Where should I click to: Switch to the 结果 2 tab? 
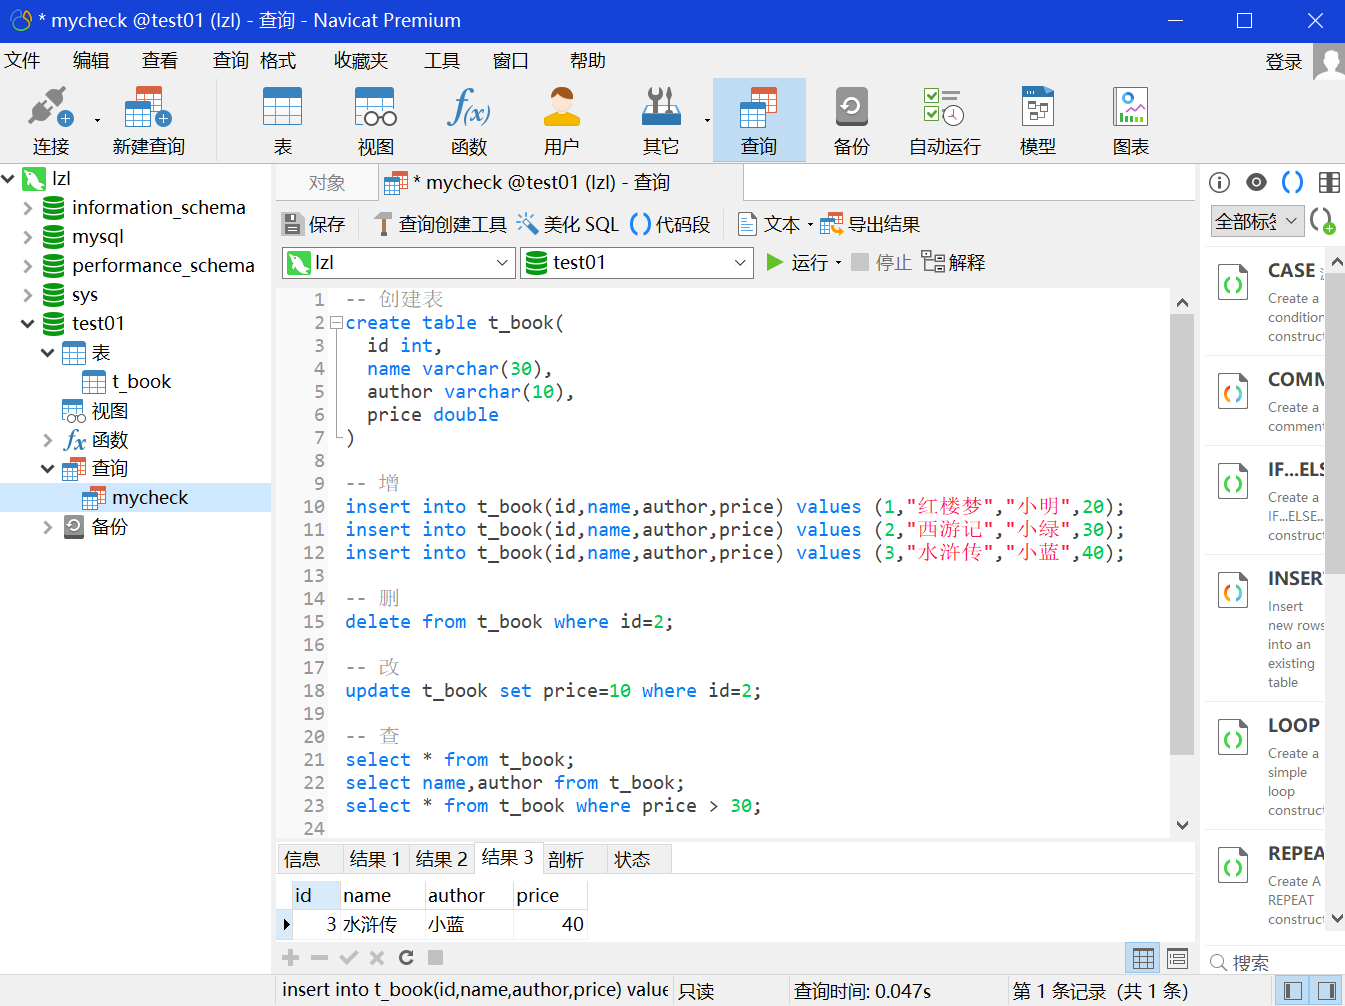[441, 859]
